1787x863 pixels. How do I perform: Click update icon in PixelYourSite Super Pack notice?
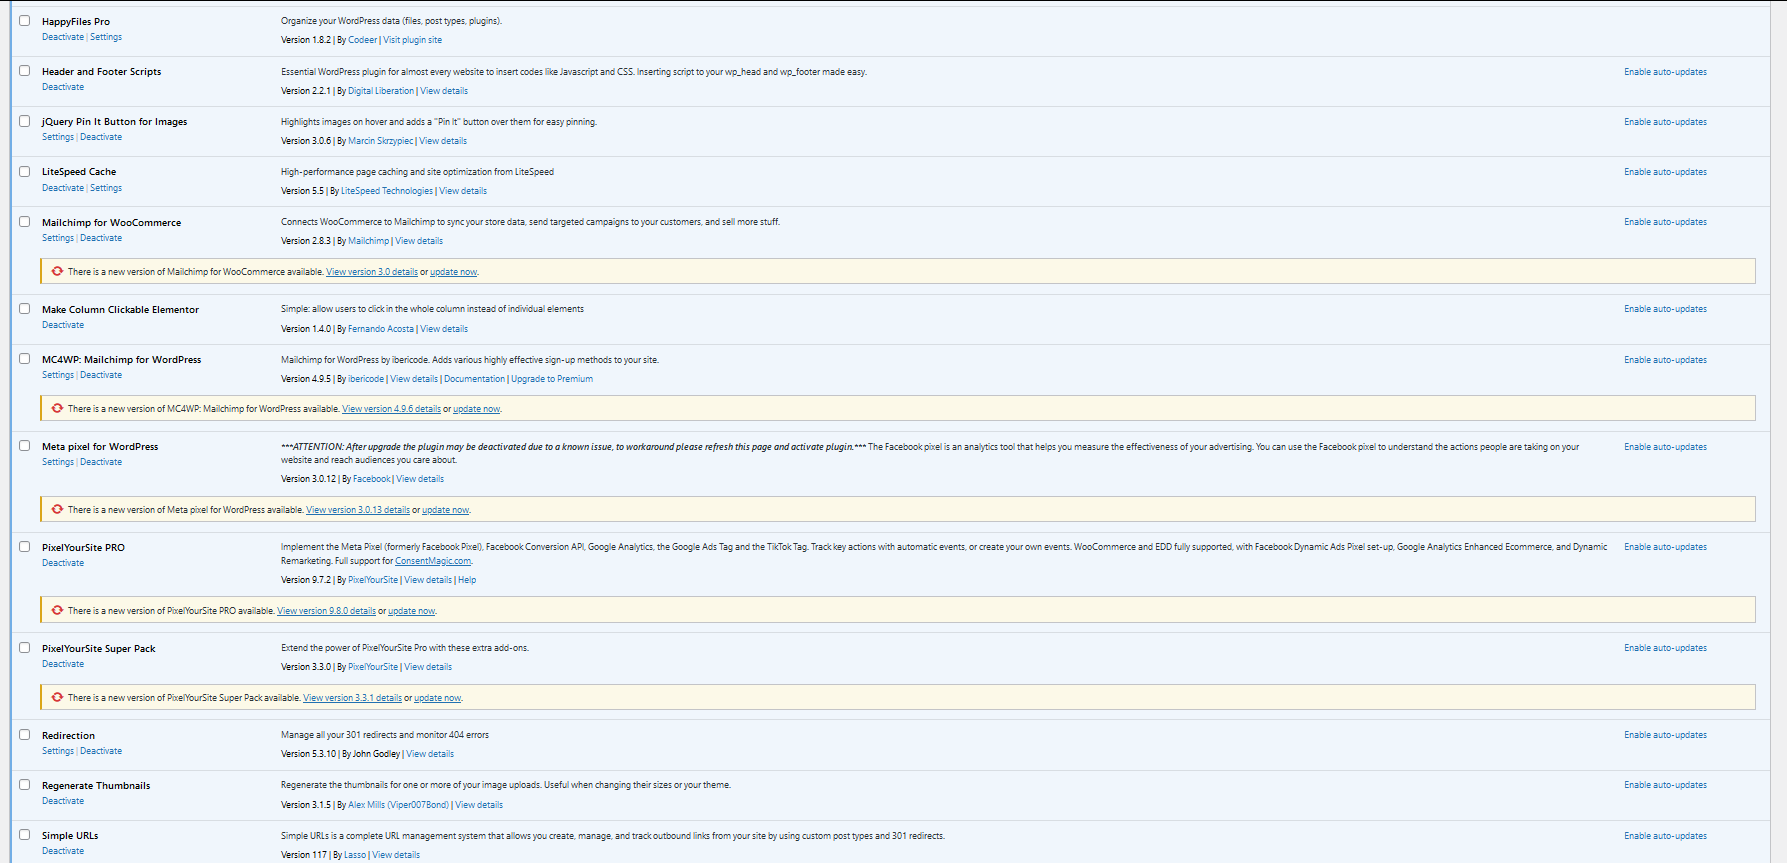57,697
